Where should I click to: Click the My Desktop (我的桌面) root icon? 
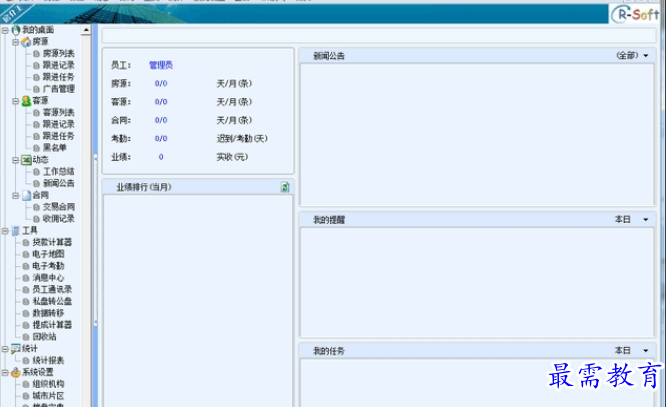(16, 30)
